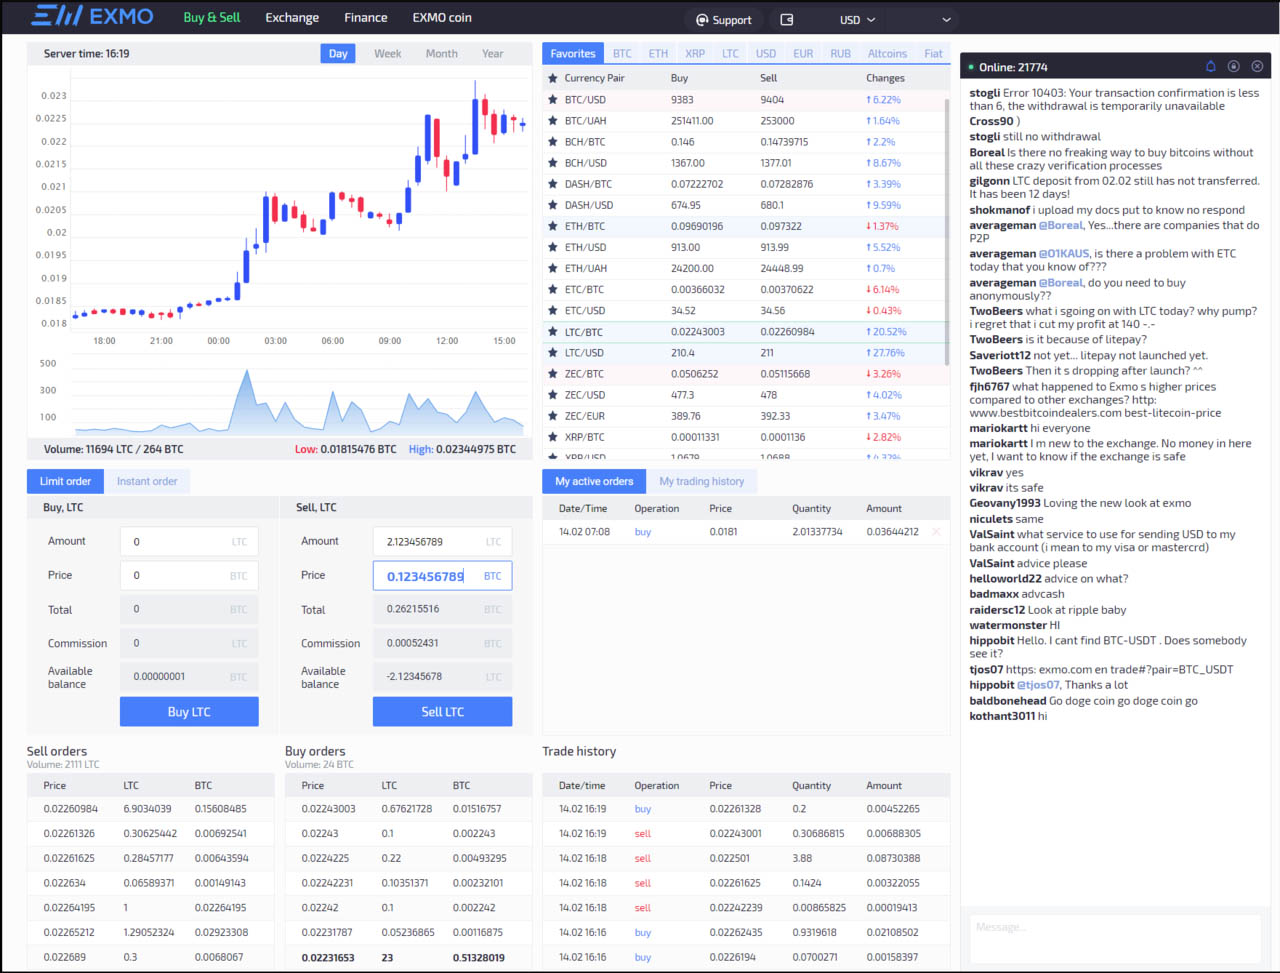The width and height of the screenshot is (1280, 973).
Task: Select the RUB pairs tab
Action: [x=840, y=54]
